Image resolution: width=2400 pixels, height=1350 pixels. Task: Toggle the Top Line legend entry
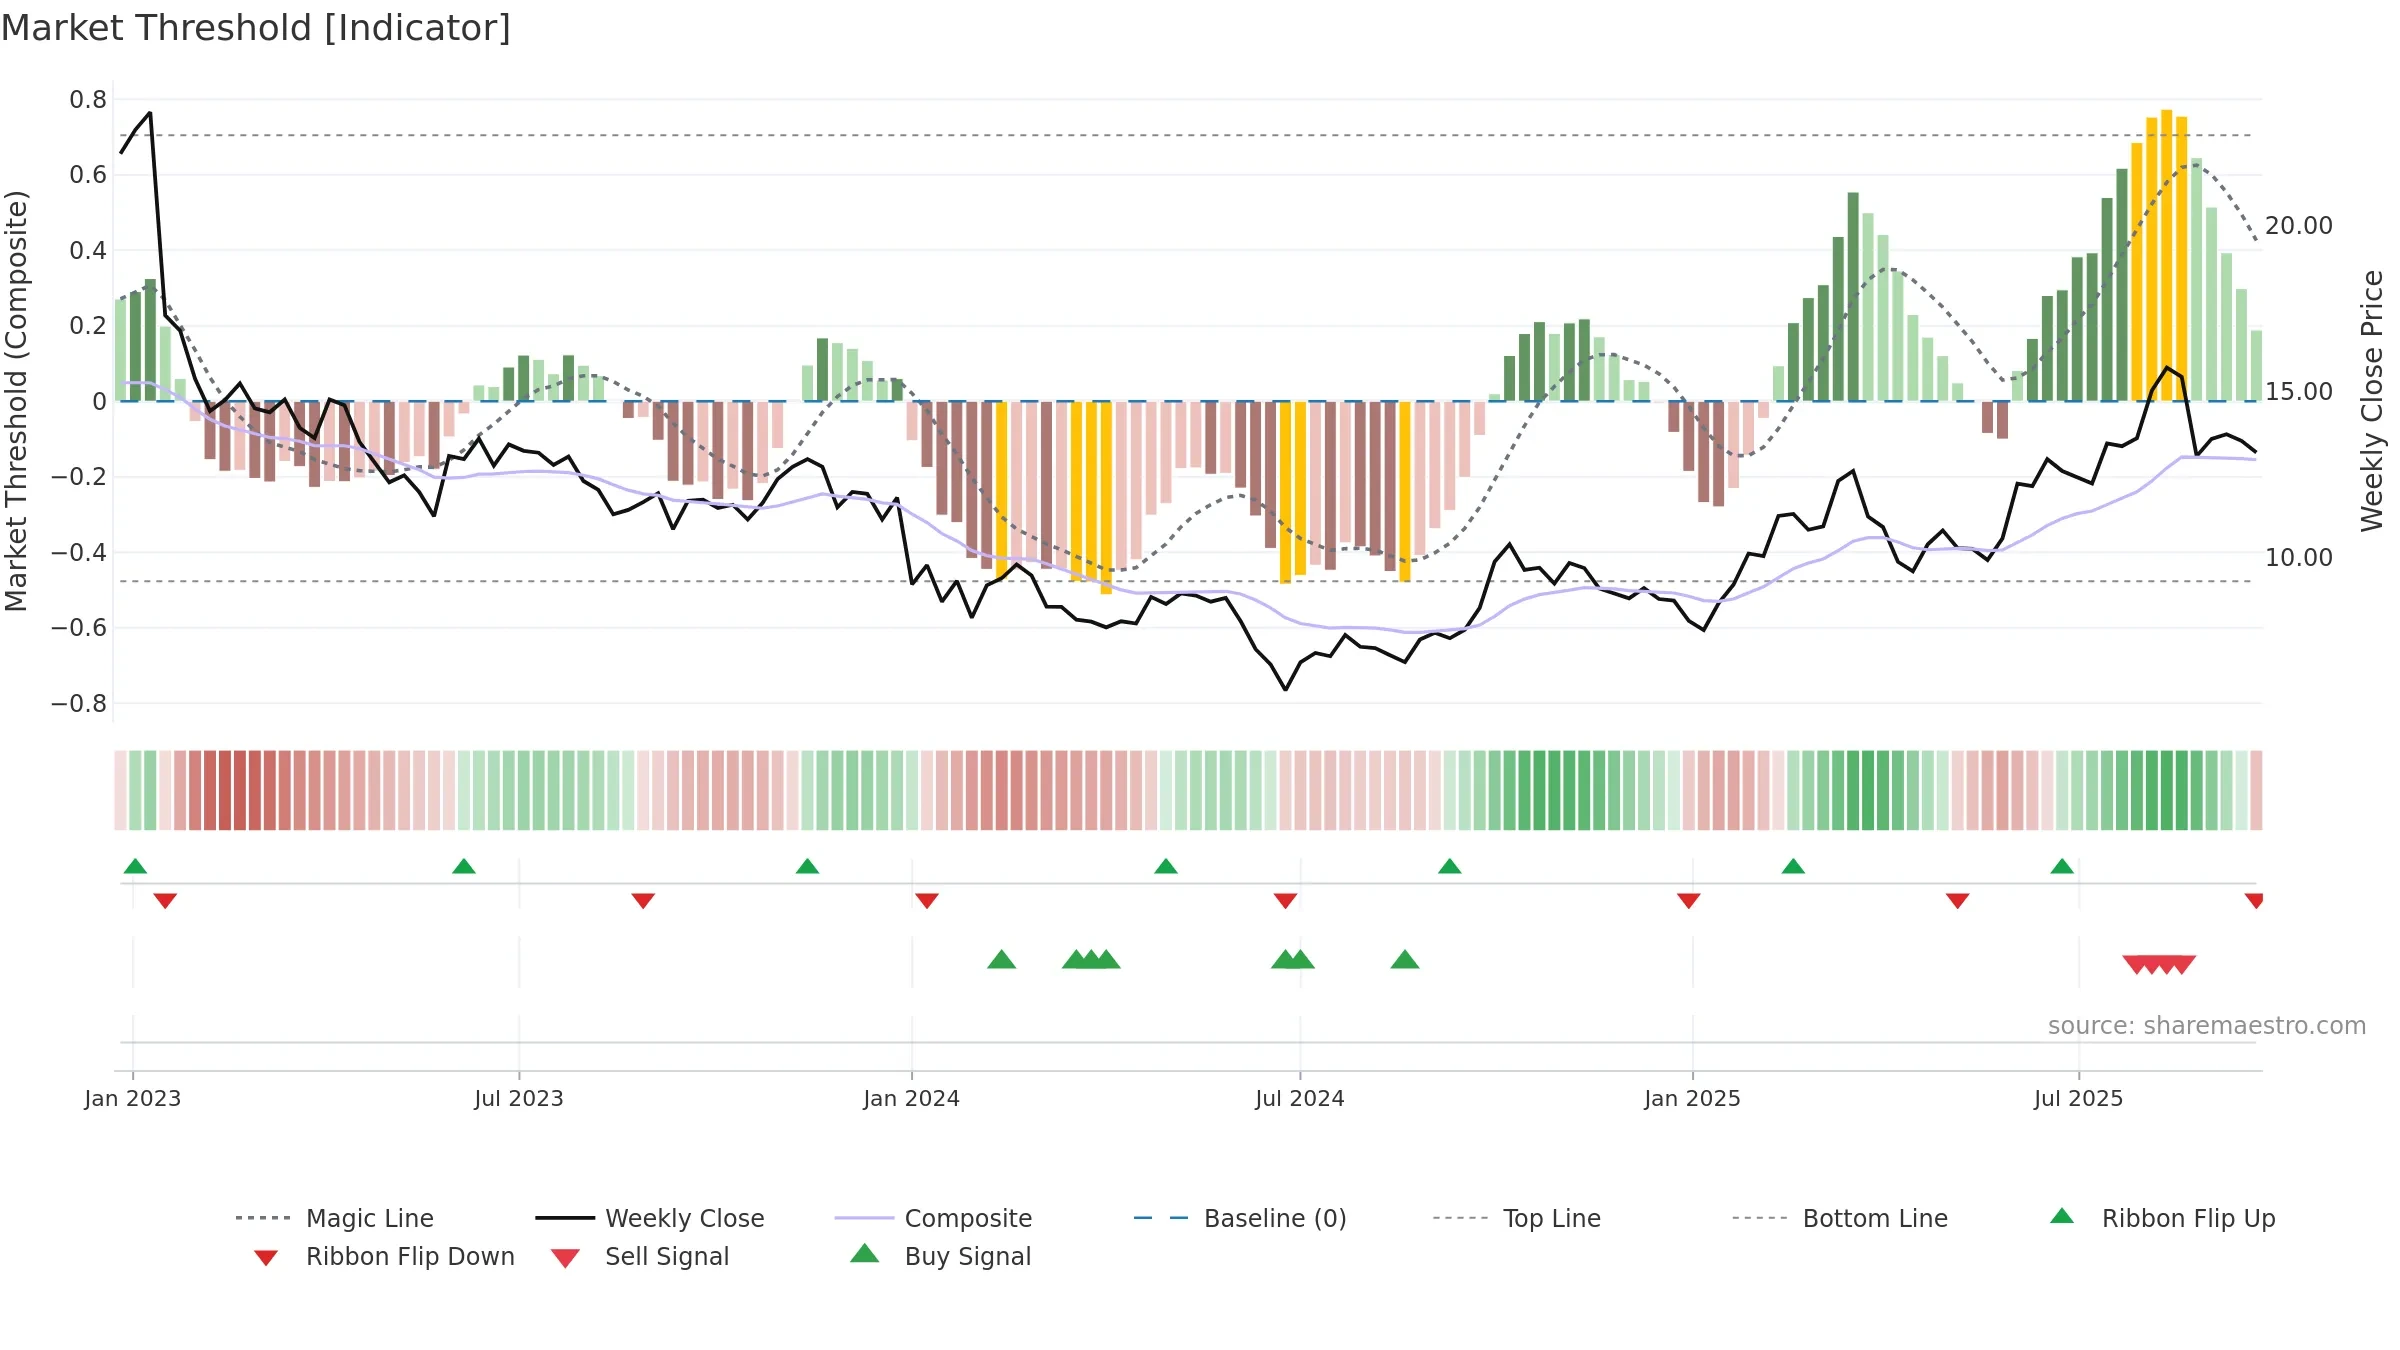(x=1516, y=1218)
